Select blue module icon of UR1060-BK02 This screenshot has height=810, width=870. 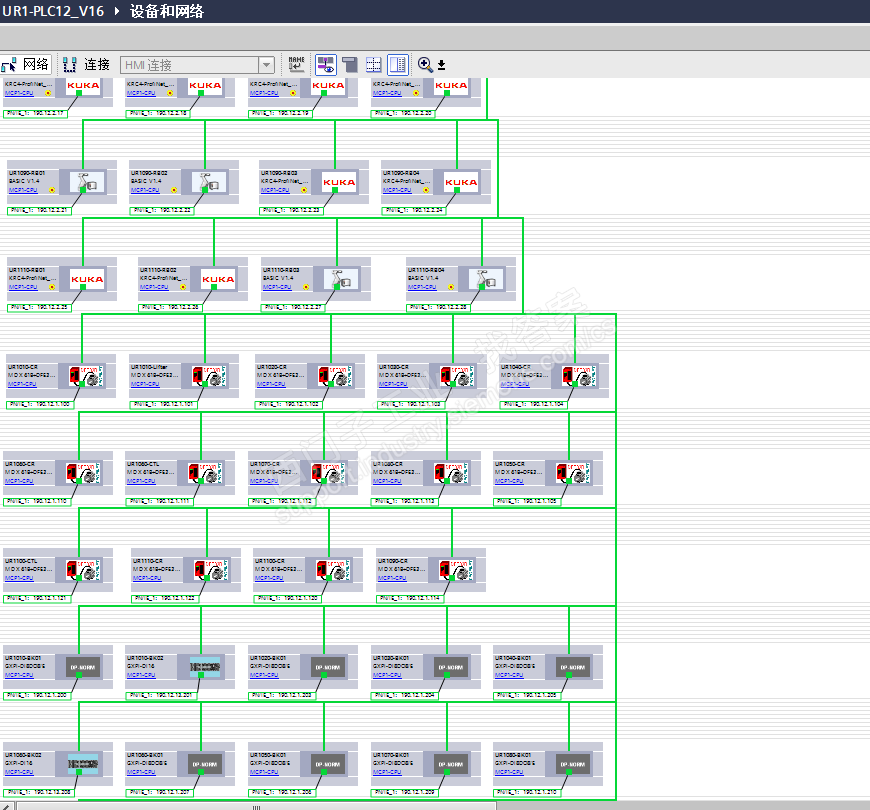click(83, 765)
